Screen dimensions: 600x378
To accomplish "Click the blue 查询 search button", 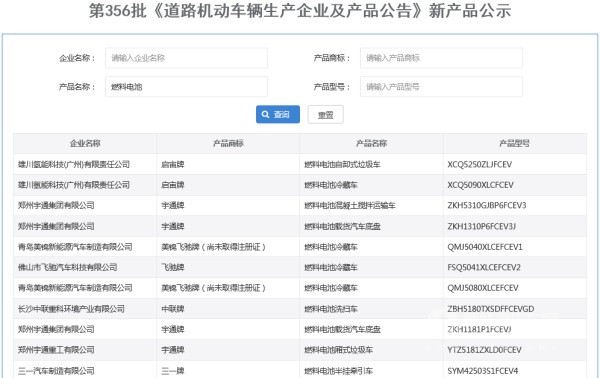I will point(278,114).
